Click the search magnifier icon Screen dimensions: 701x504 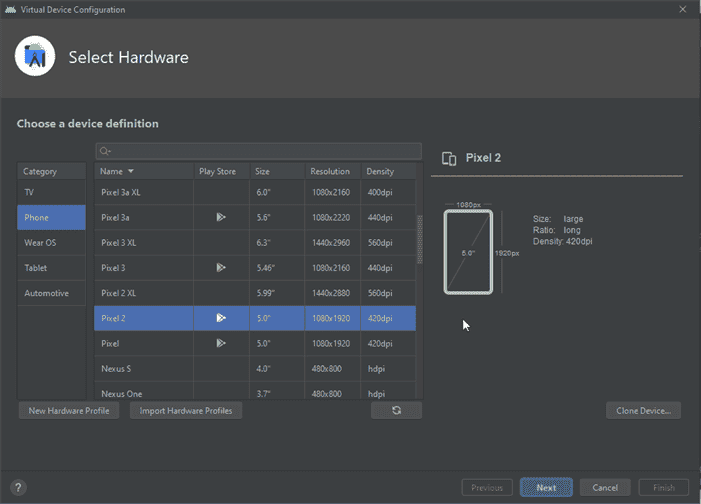click(x=105, y=151)
